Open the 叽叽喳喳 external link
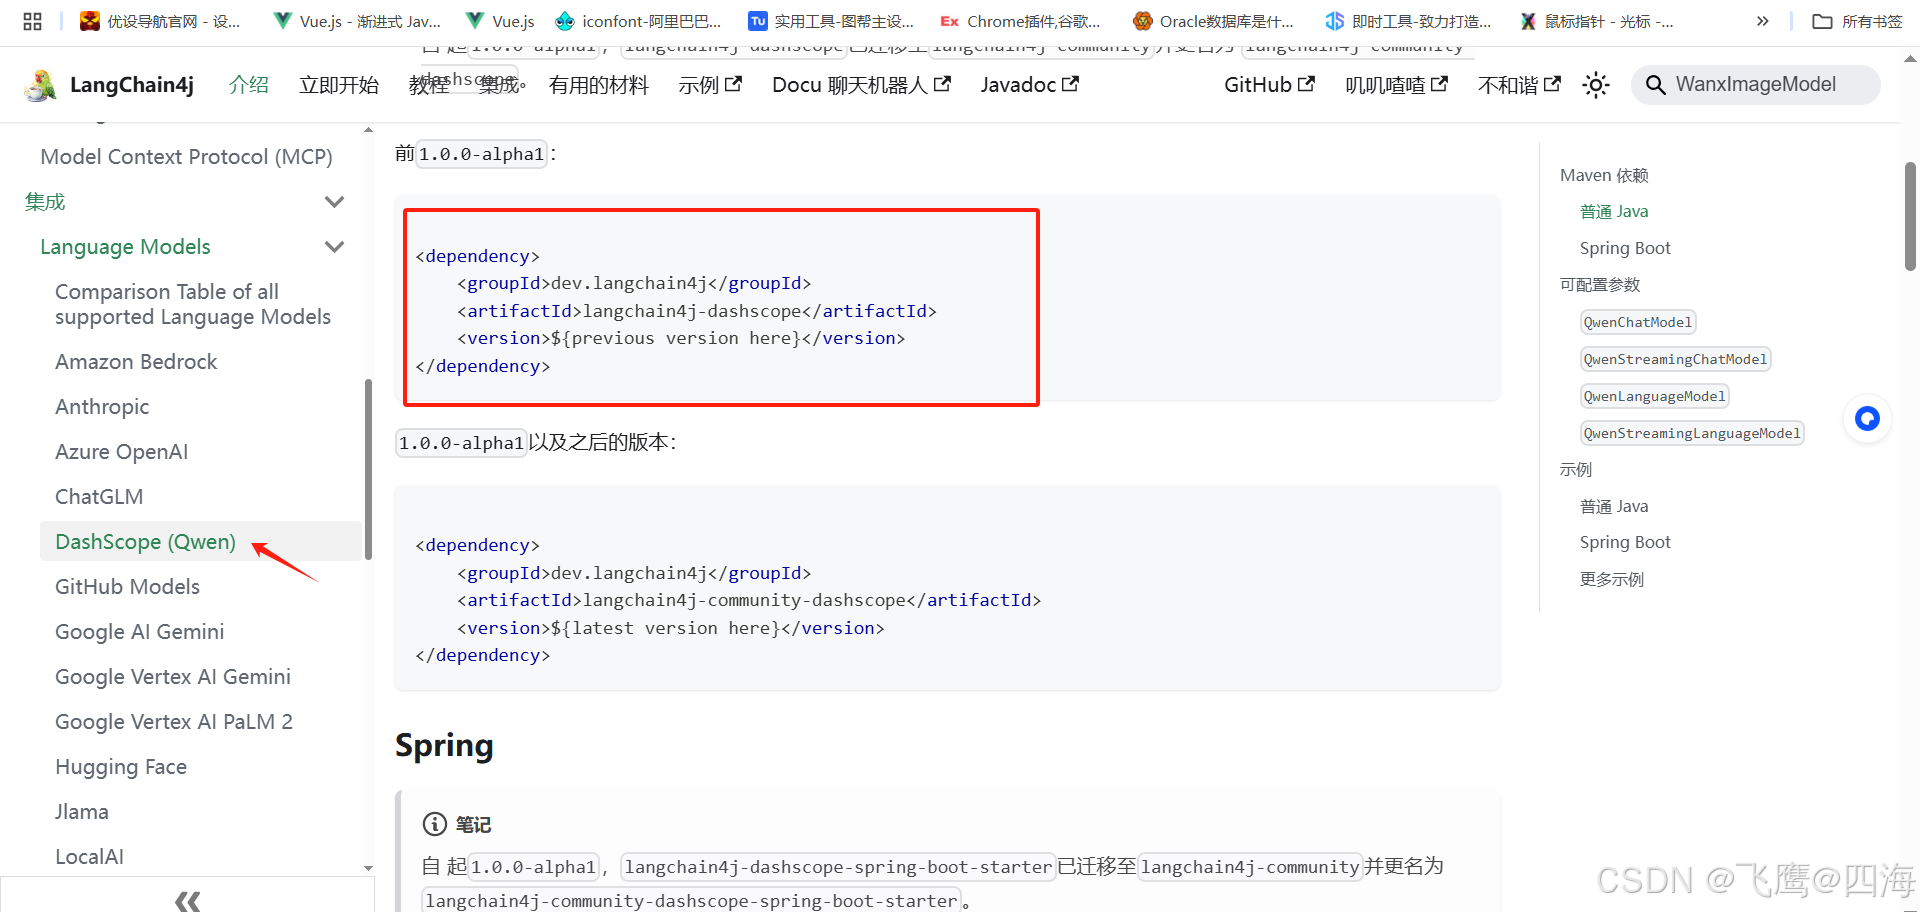 (x=1396, y=85)
